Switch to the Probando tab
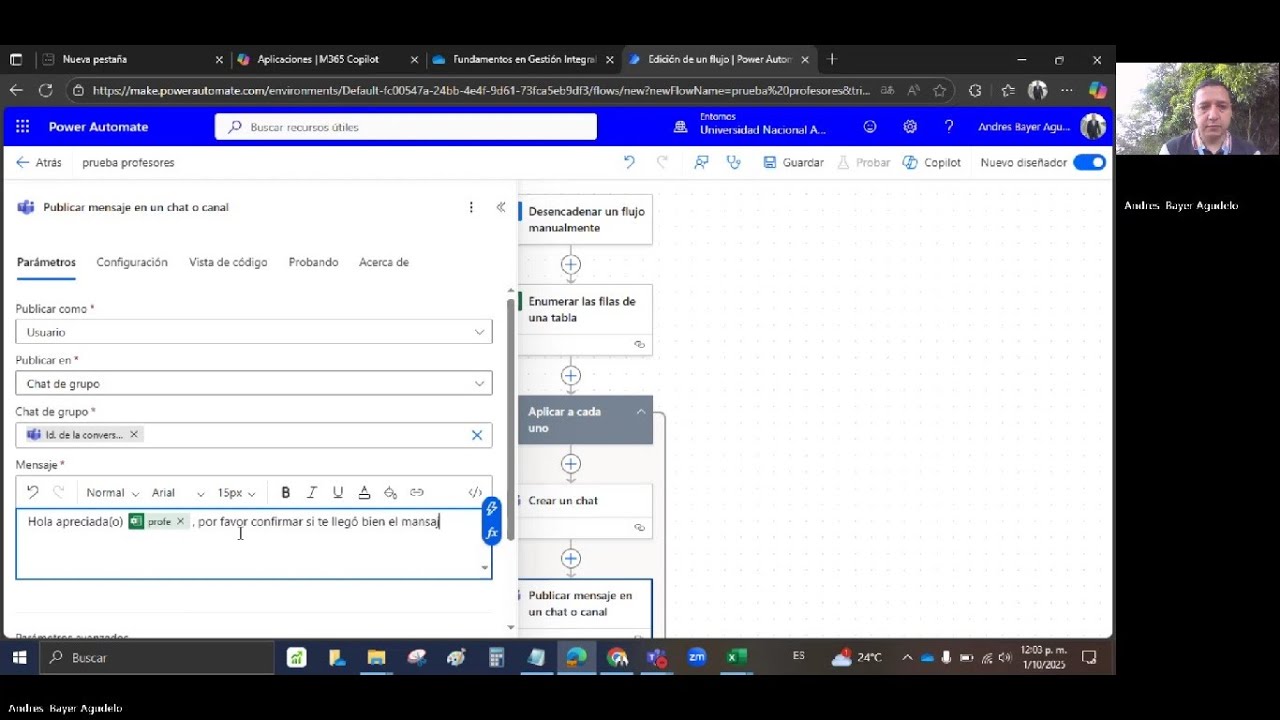Screen dimensions: 1280x720 [x=313, y=262]
